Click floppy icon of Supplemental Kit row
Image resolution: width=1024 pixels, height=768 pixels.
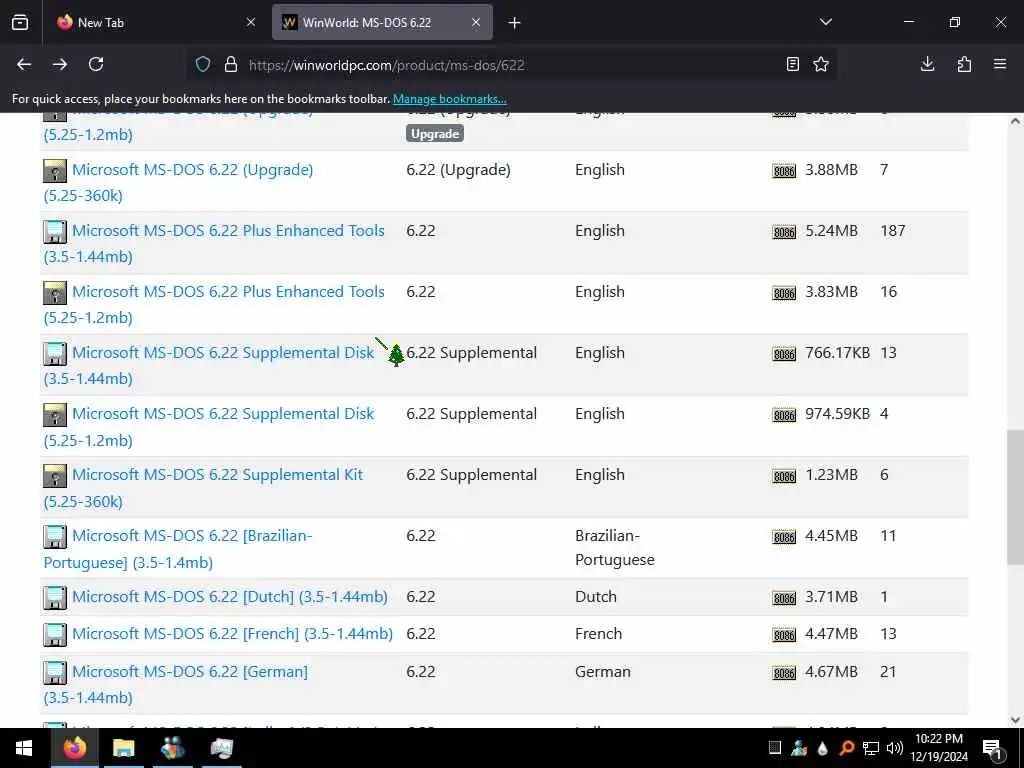click(x=55, y=476)
